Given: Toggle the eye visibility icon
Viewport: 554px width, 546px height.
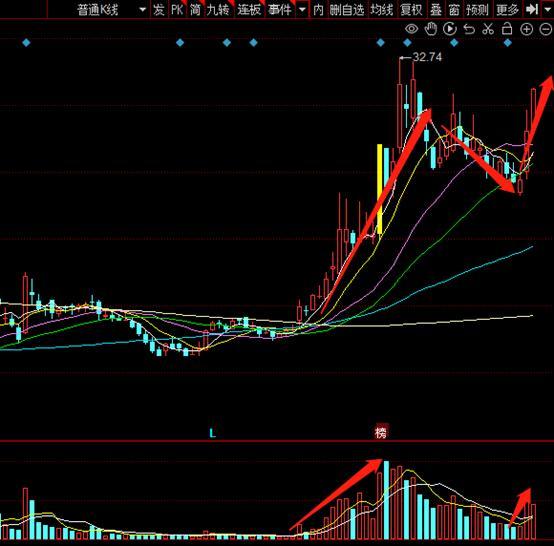Looking at the screenshot, I should [412, 29].
